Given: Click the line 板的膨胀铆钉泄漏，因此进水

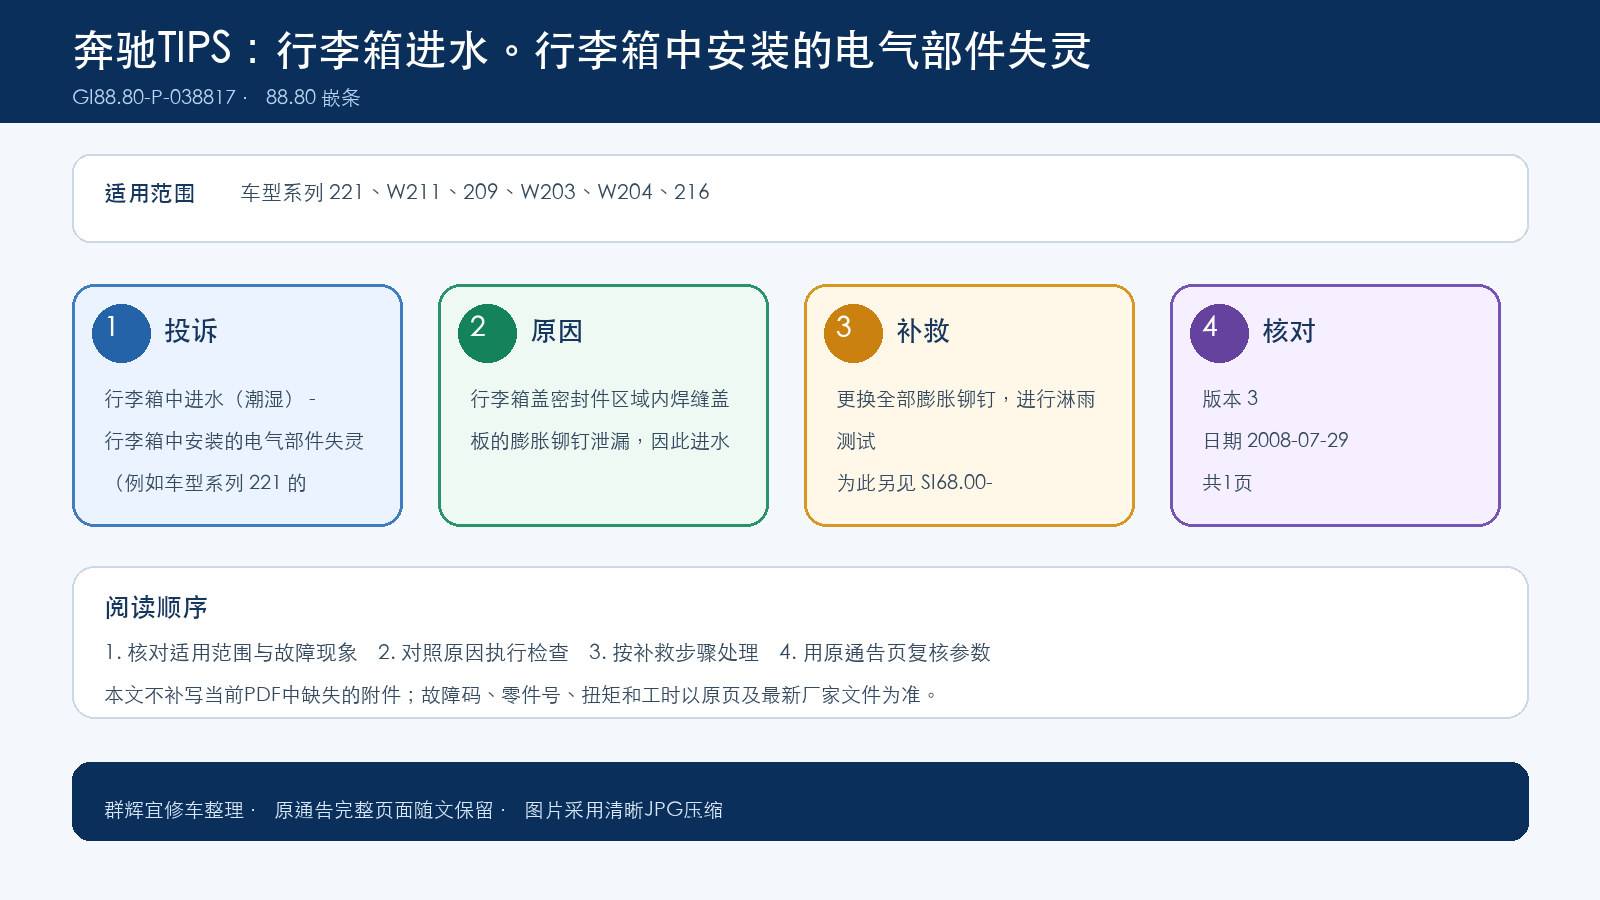Looking at the screenshot, I should click(x=600, y=441).
